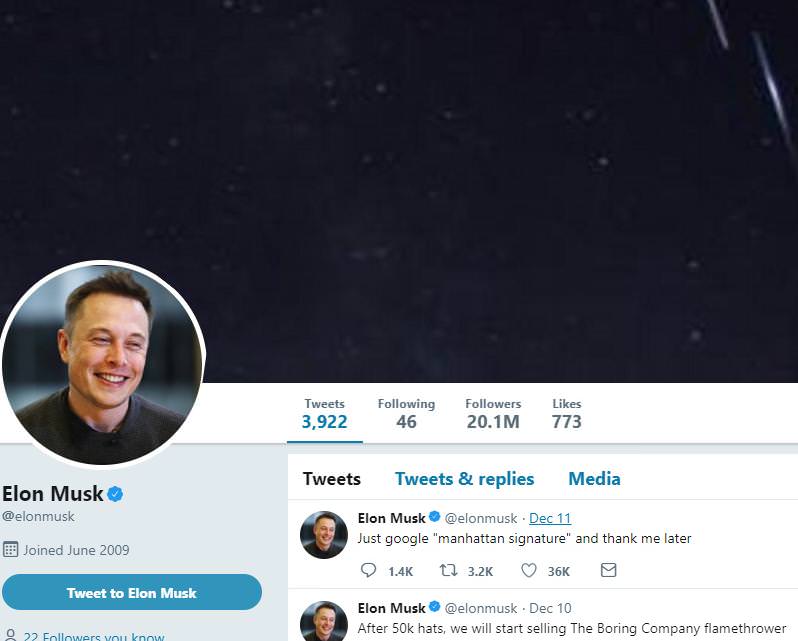
Task: Open the Followers 20.1M count
Action: pyautogui.click(x=493, y=414)
